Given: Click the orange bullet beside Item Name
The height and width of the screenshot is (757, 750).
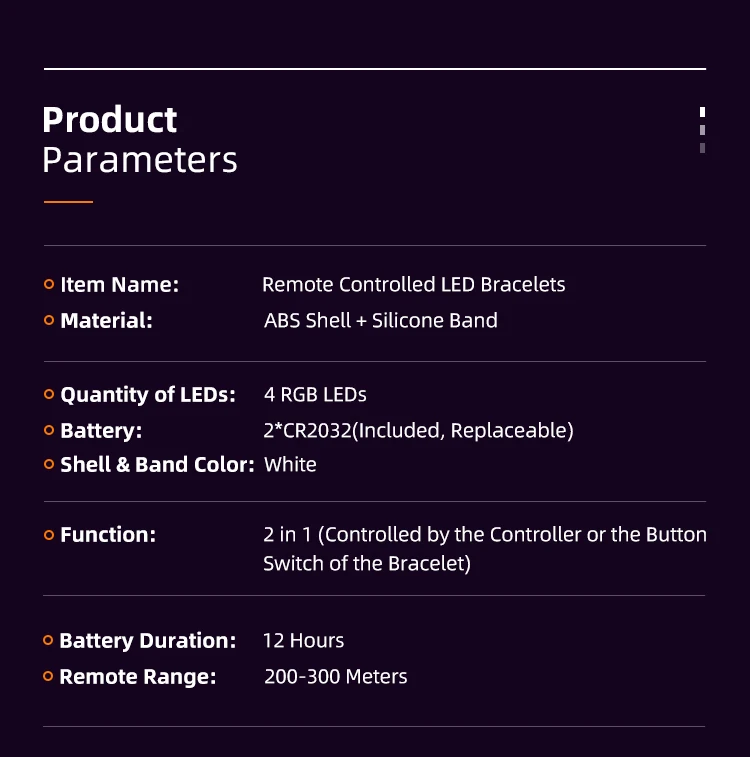Looking at the screenshot, I should point(49,285).
